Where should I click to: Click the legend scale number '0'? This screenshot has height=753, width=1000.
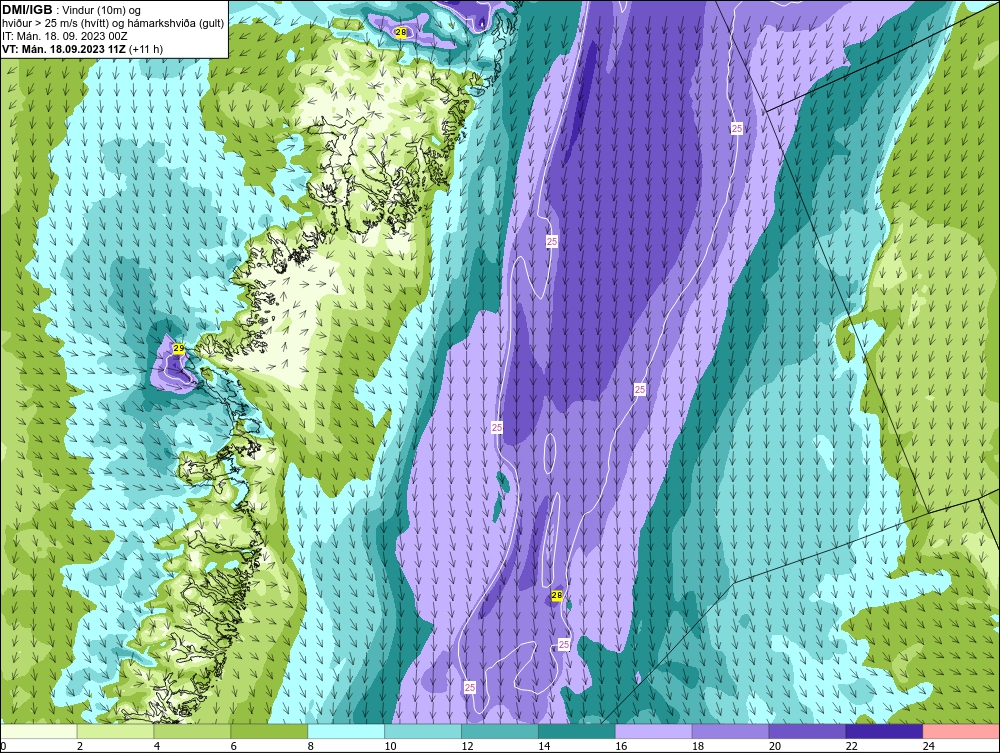pos(3,746)
